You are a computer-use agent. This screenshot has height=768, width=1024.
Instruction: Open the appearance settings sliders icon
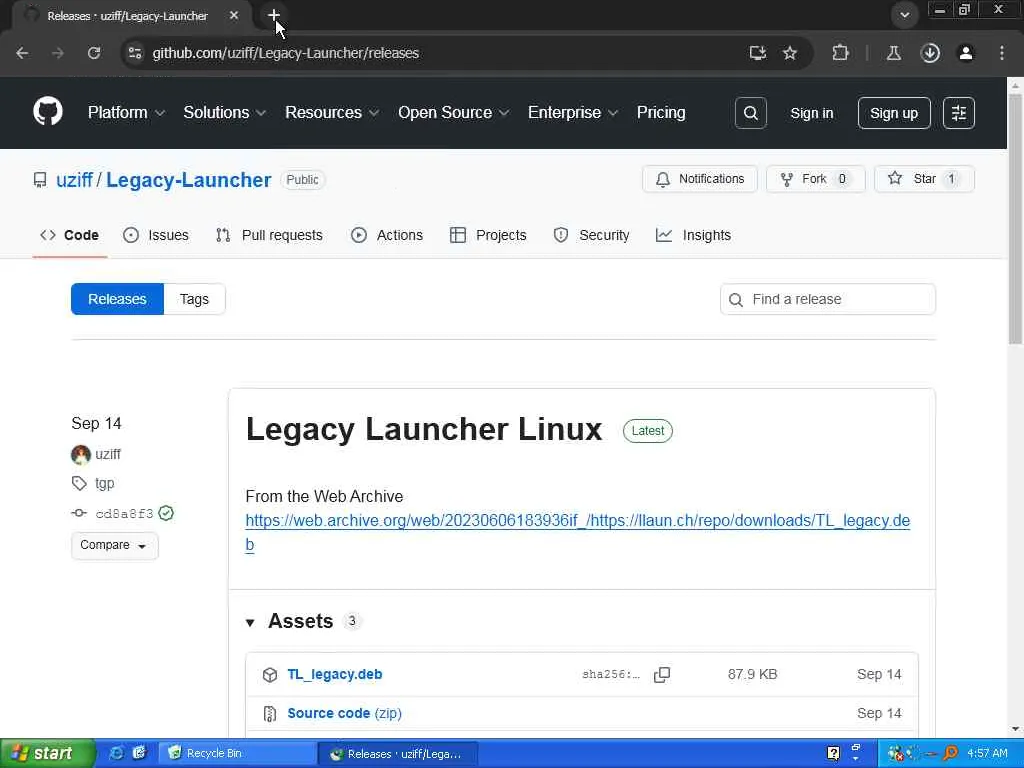[x=959, y=113]
